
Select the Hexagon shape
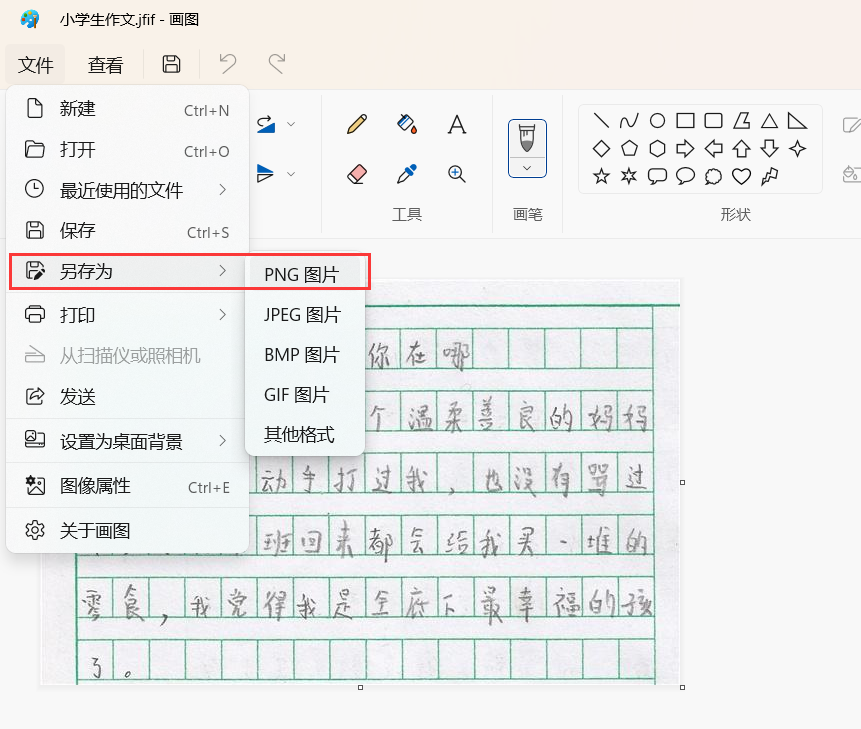(x=657, y=148)
